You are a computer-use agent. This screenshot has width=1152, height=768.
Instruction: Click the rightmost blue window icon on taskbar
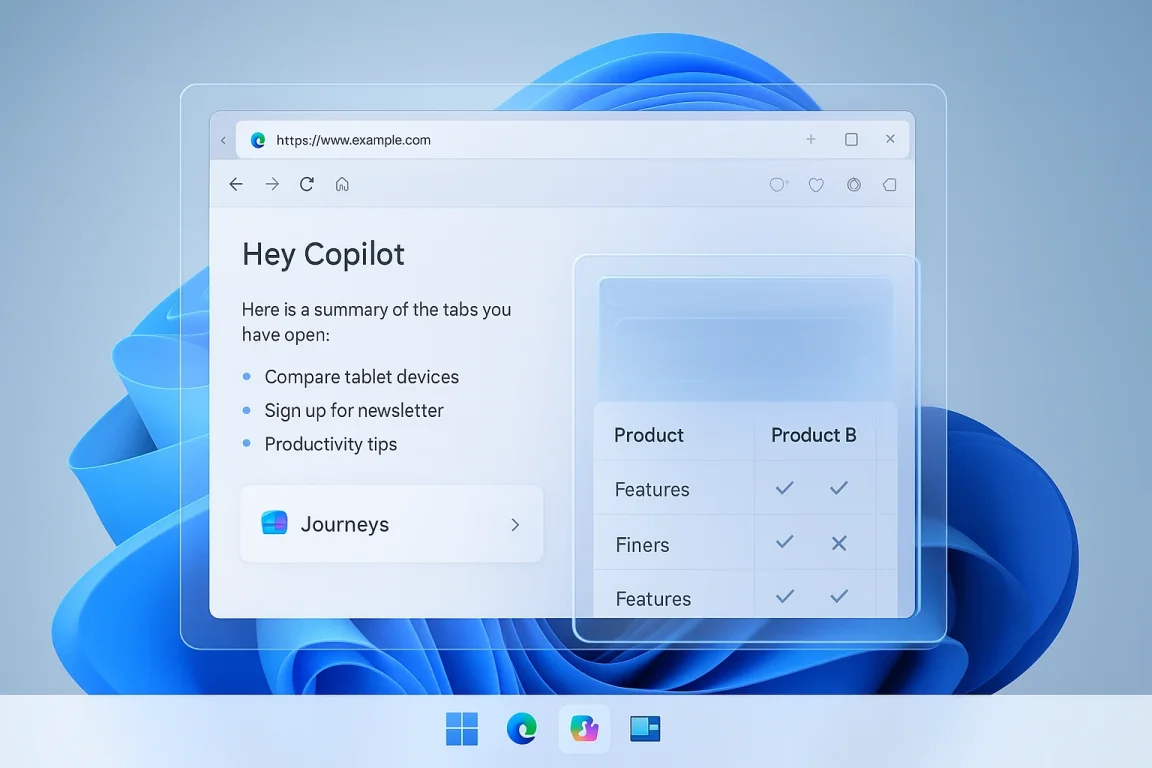click(645, 729)
